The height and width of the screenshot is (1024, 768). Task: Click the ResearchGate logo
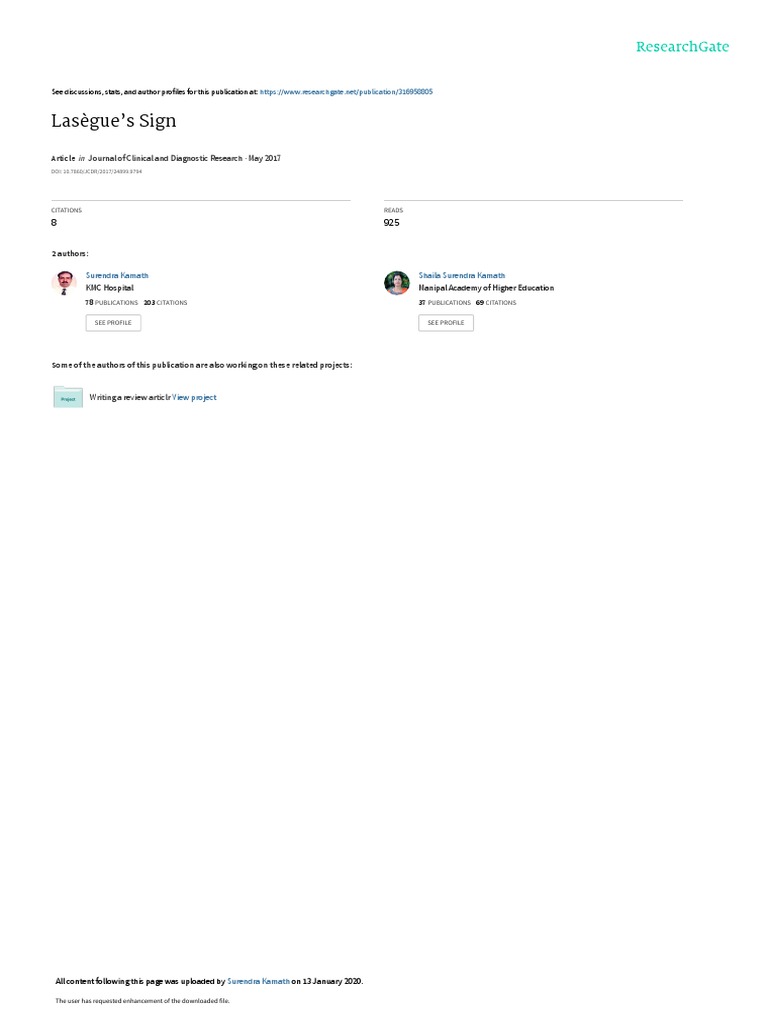point(682,47)
